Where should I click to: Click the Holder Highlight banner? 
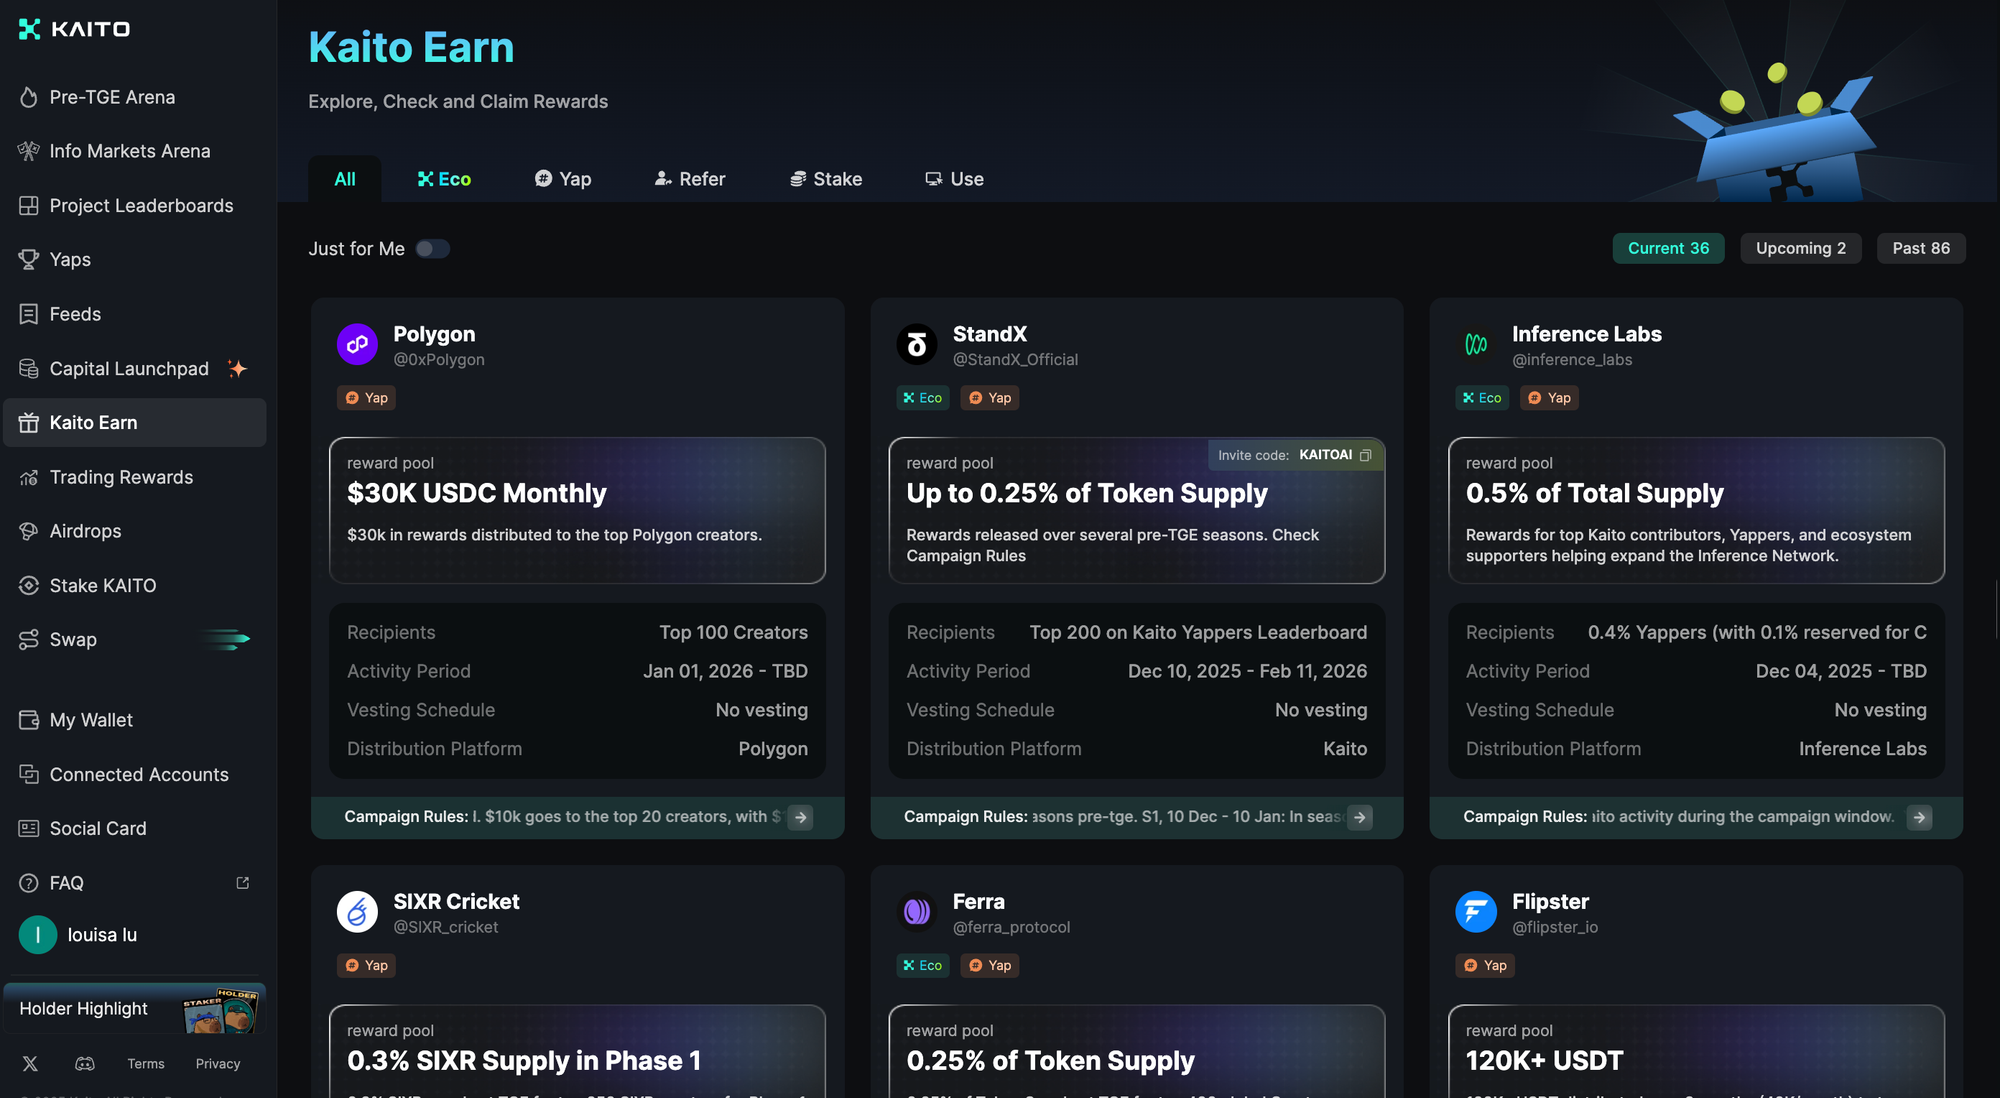[134, 1008]
